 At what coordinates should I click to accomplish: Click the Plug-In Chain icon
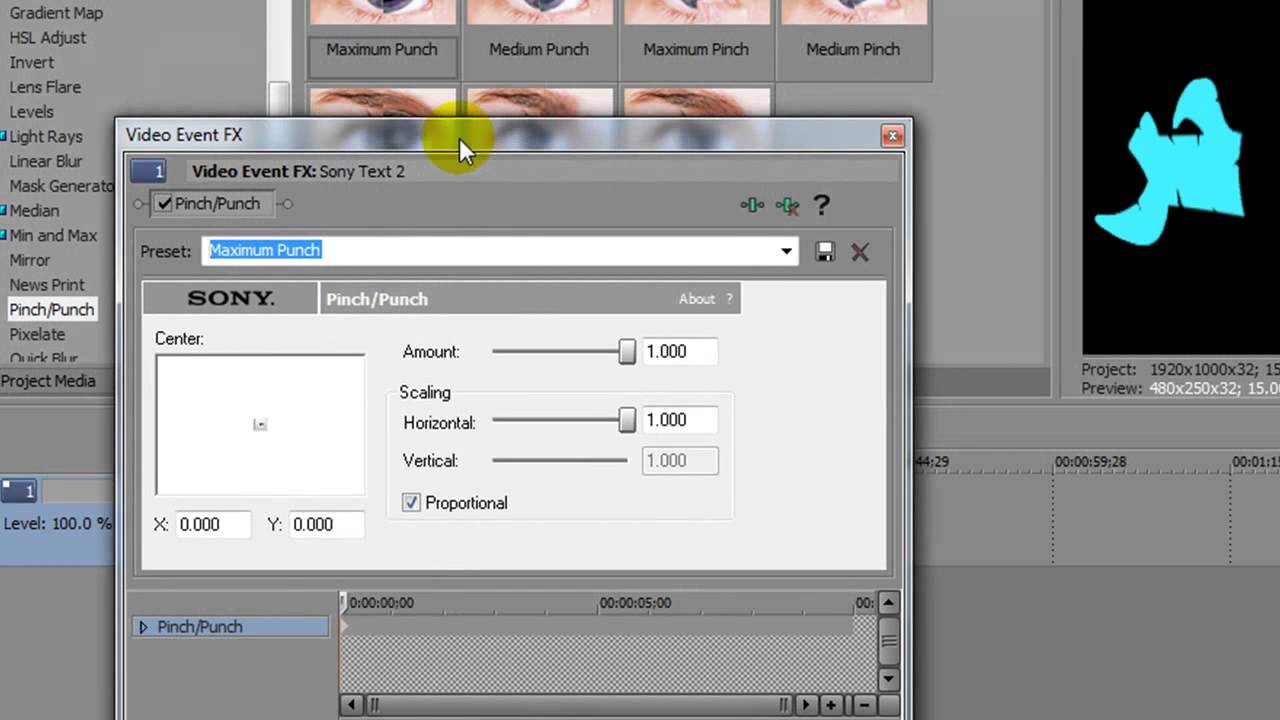[x=752, y=205]
